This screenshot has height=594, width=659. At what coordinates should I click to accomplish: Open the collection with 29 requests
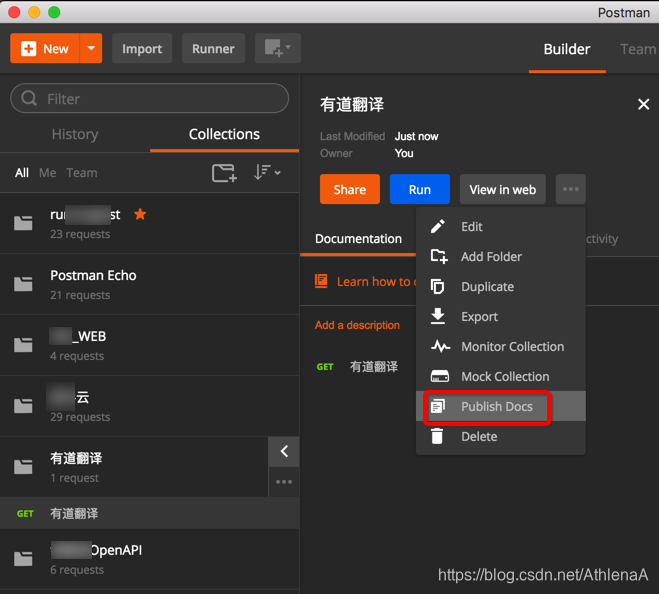(x=150, y=406)
